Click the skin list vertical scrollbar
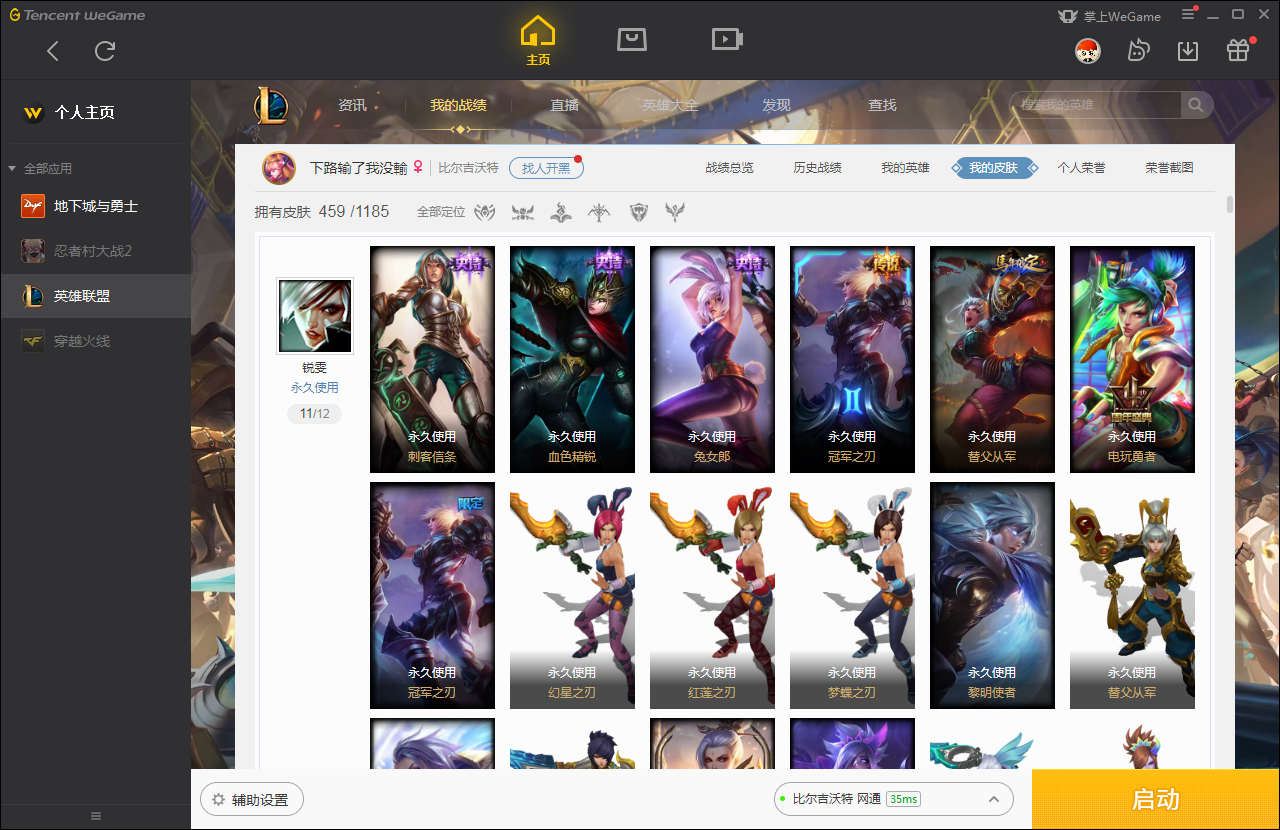 (x=1230, y=205)
